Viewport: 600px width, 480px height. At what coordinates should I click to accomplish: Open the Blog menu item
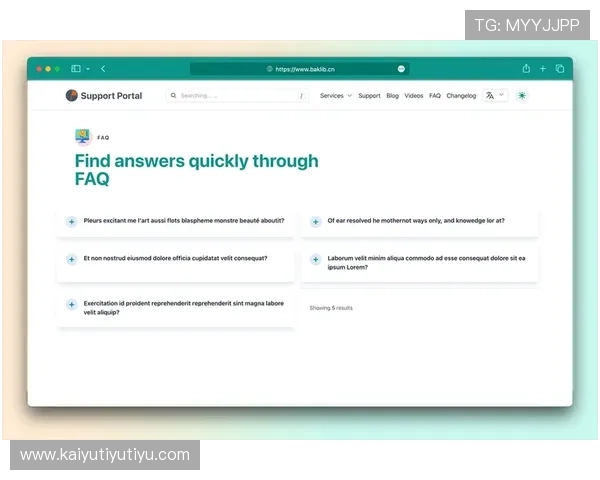pos(392,96)
